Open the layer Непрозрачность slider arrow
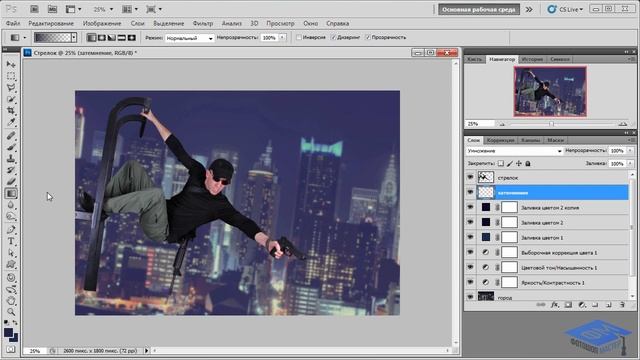The image size is (640, 360). pyautogui.click(x=630, y=151)
